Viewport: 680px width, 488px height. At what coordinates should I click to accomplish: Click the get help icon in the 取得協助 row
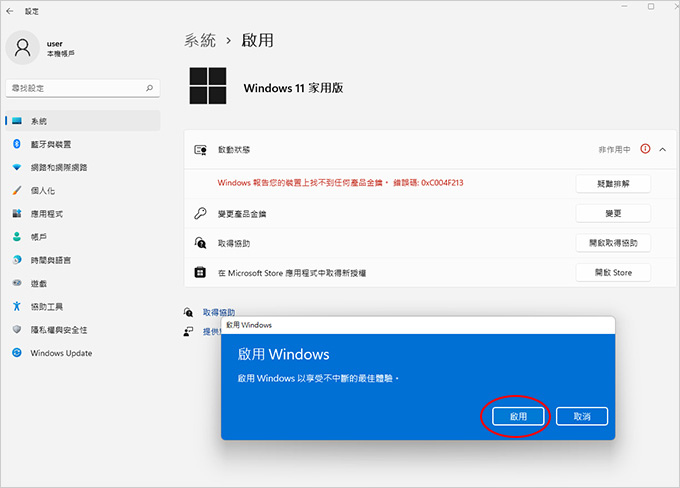[x=200, y=243]
